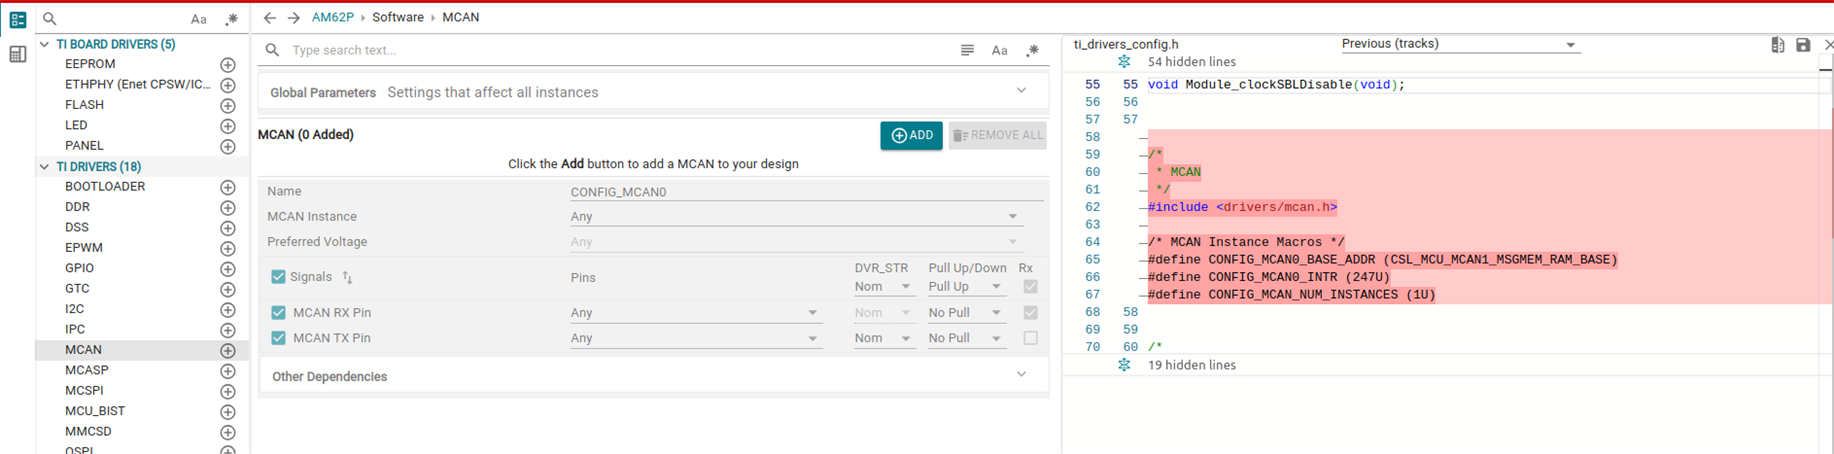Click REMOVE ALL button
The width and height of the screenshot is (1834, 454).
997,135
